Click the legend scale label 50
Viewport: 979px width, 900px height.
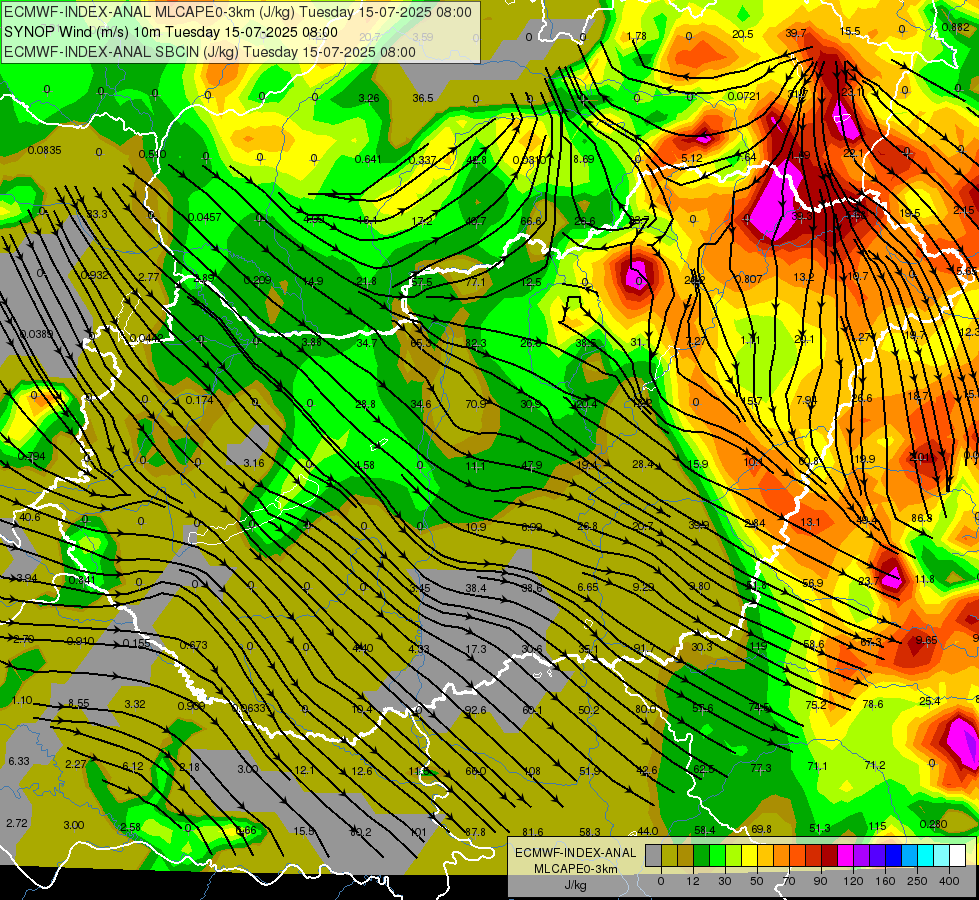[x=757, y=881]
